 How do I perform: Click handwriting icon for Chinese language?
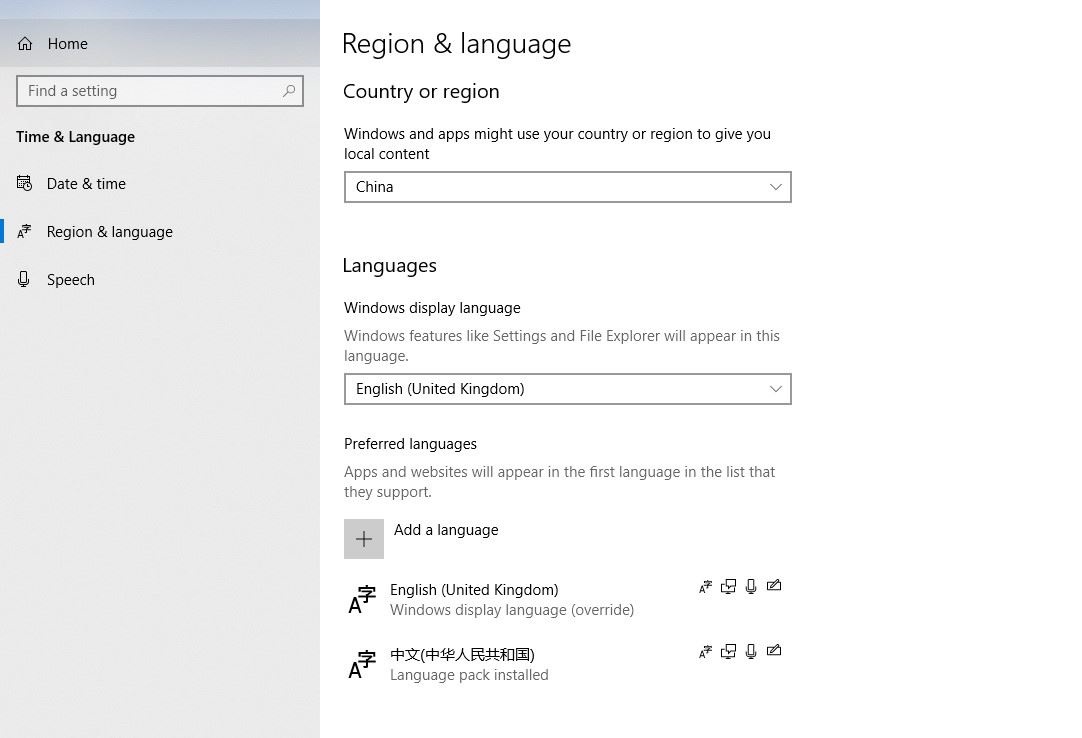[x=774, y=651]
